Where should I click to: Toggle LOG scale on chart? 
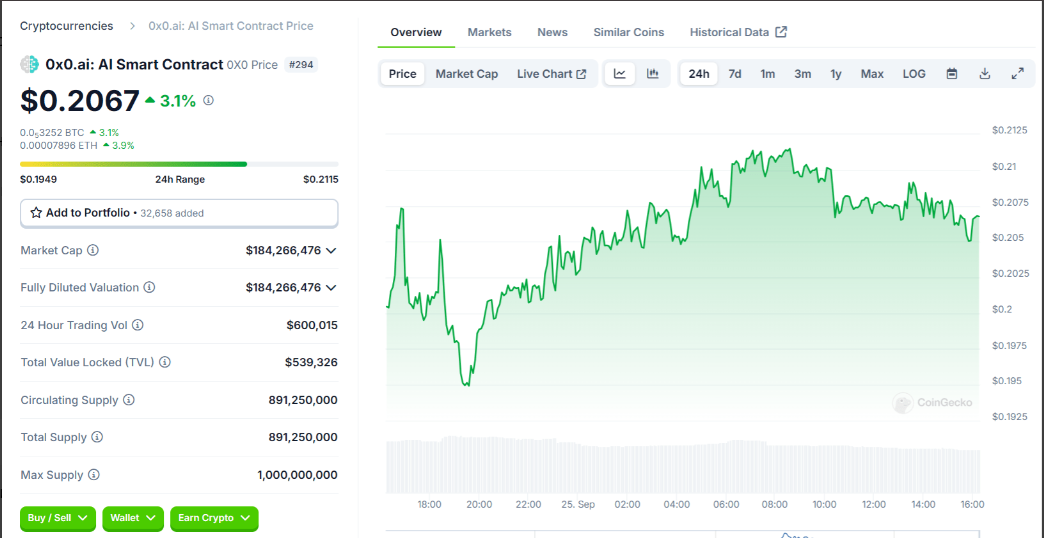tap(914, 74)
